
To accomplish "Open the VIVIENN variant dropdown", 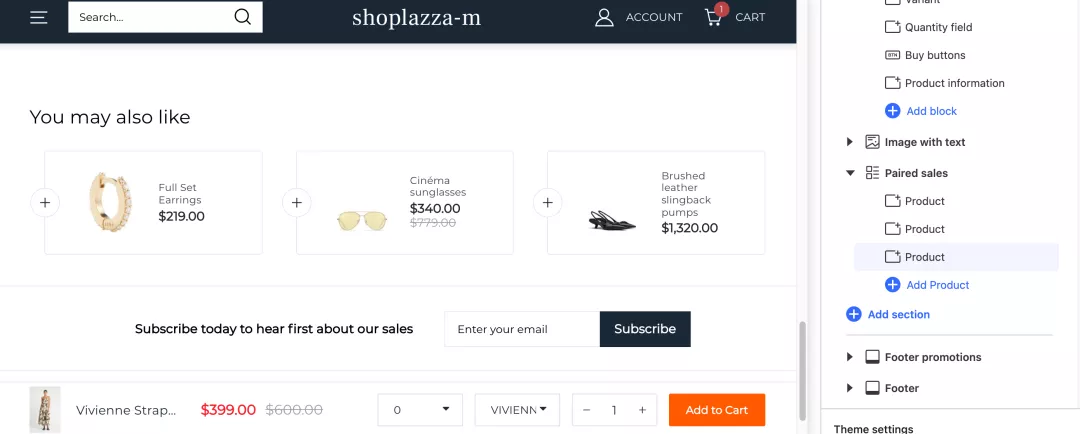I will click(x=517, y=410).
